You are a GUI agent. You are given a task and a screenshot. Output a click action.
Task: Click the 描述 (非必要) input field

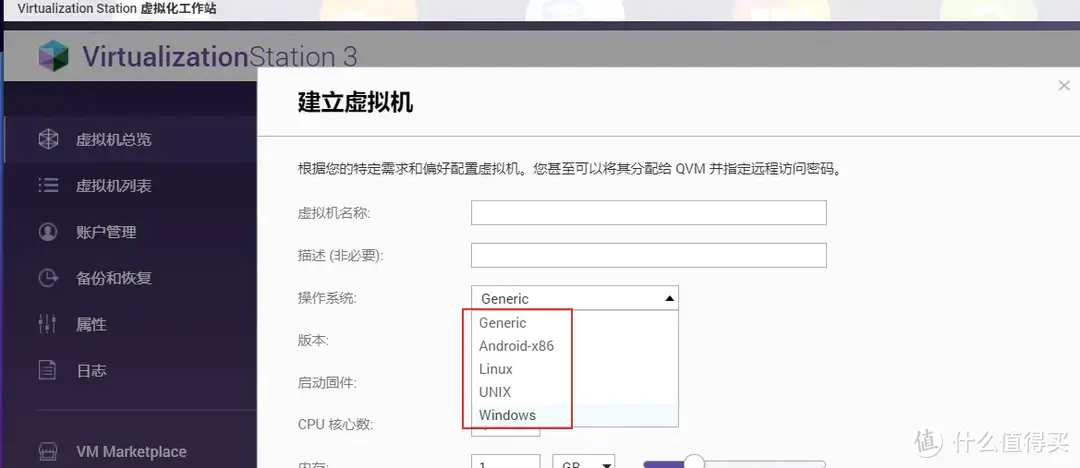pyautogui.click(x=649, y=256)
